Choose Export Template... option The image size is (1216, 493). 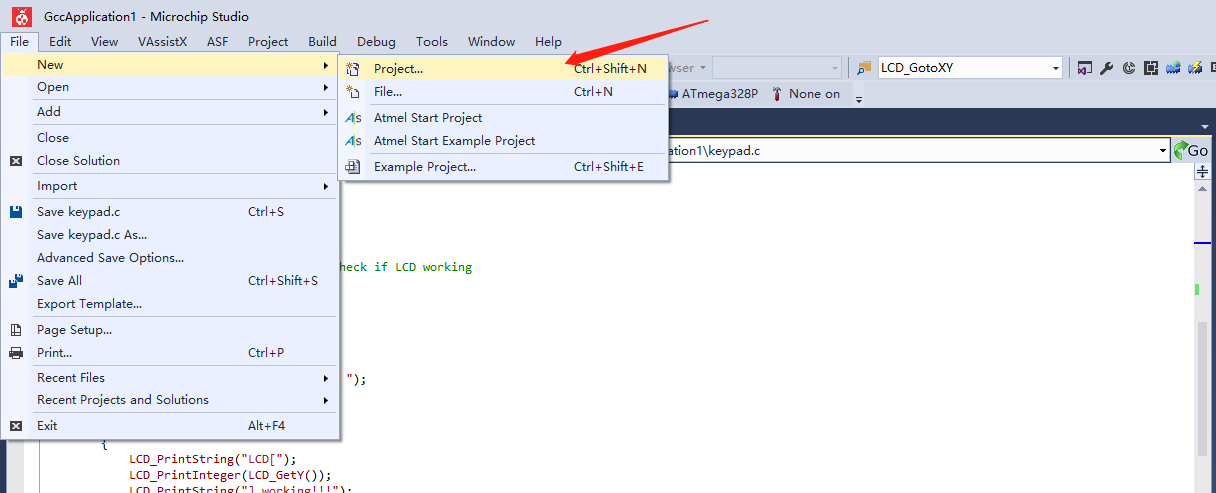coord(170,303)
